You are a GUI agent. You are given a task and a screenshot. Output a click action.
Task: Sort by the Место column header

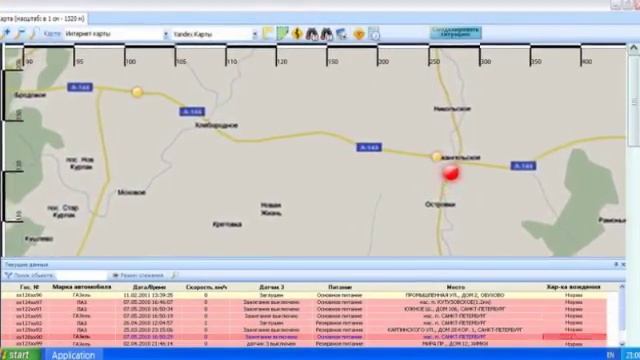point(456,287)
